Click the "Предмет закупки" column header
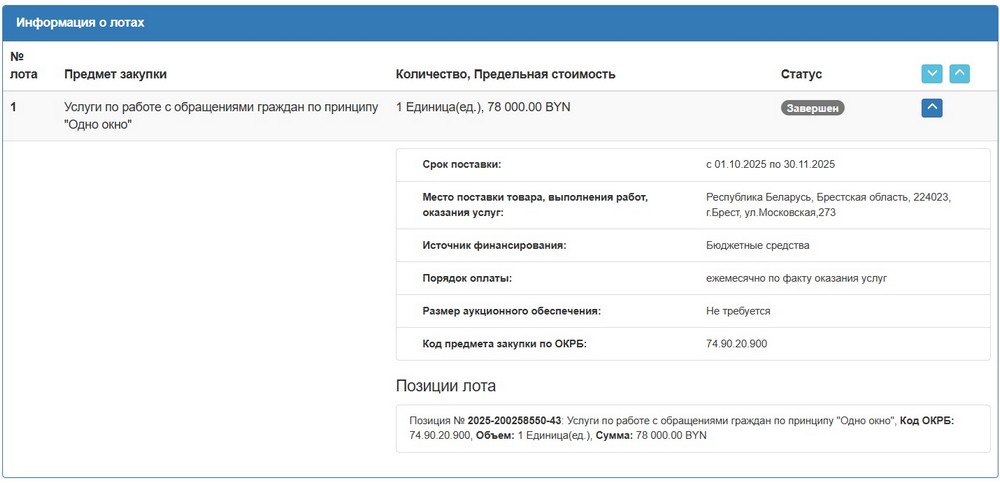1000x483 pixels. click(x=115, y=74)
